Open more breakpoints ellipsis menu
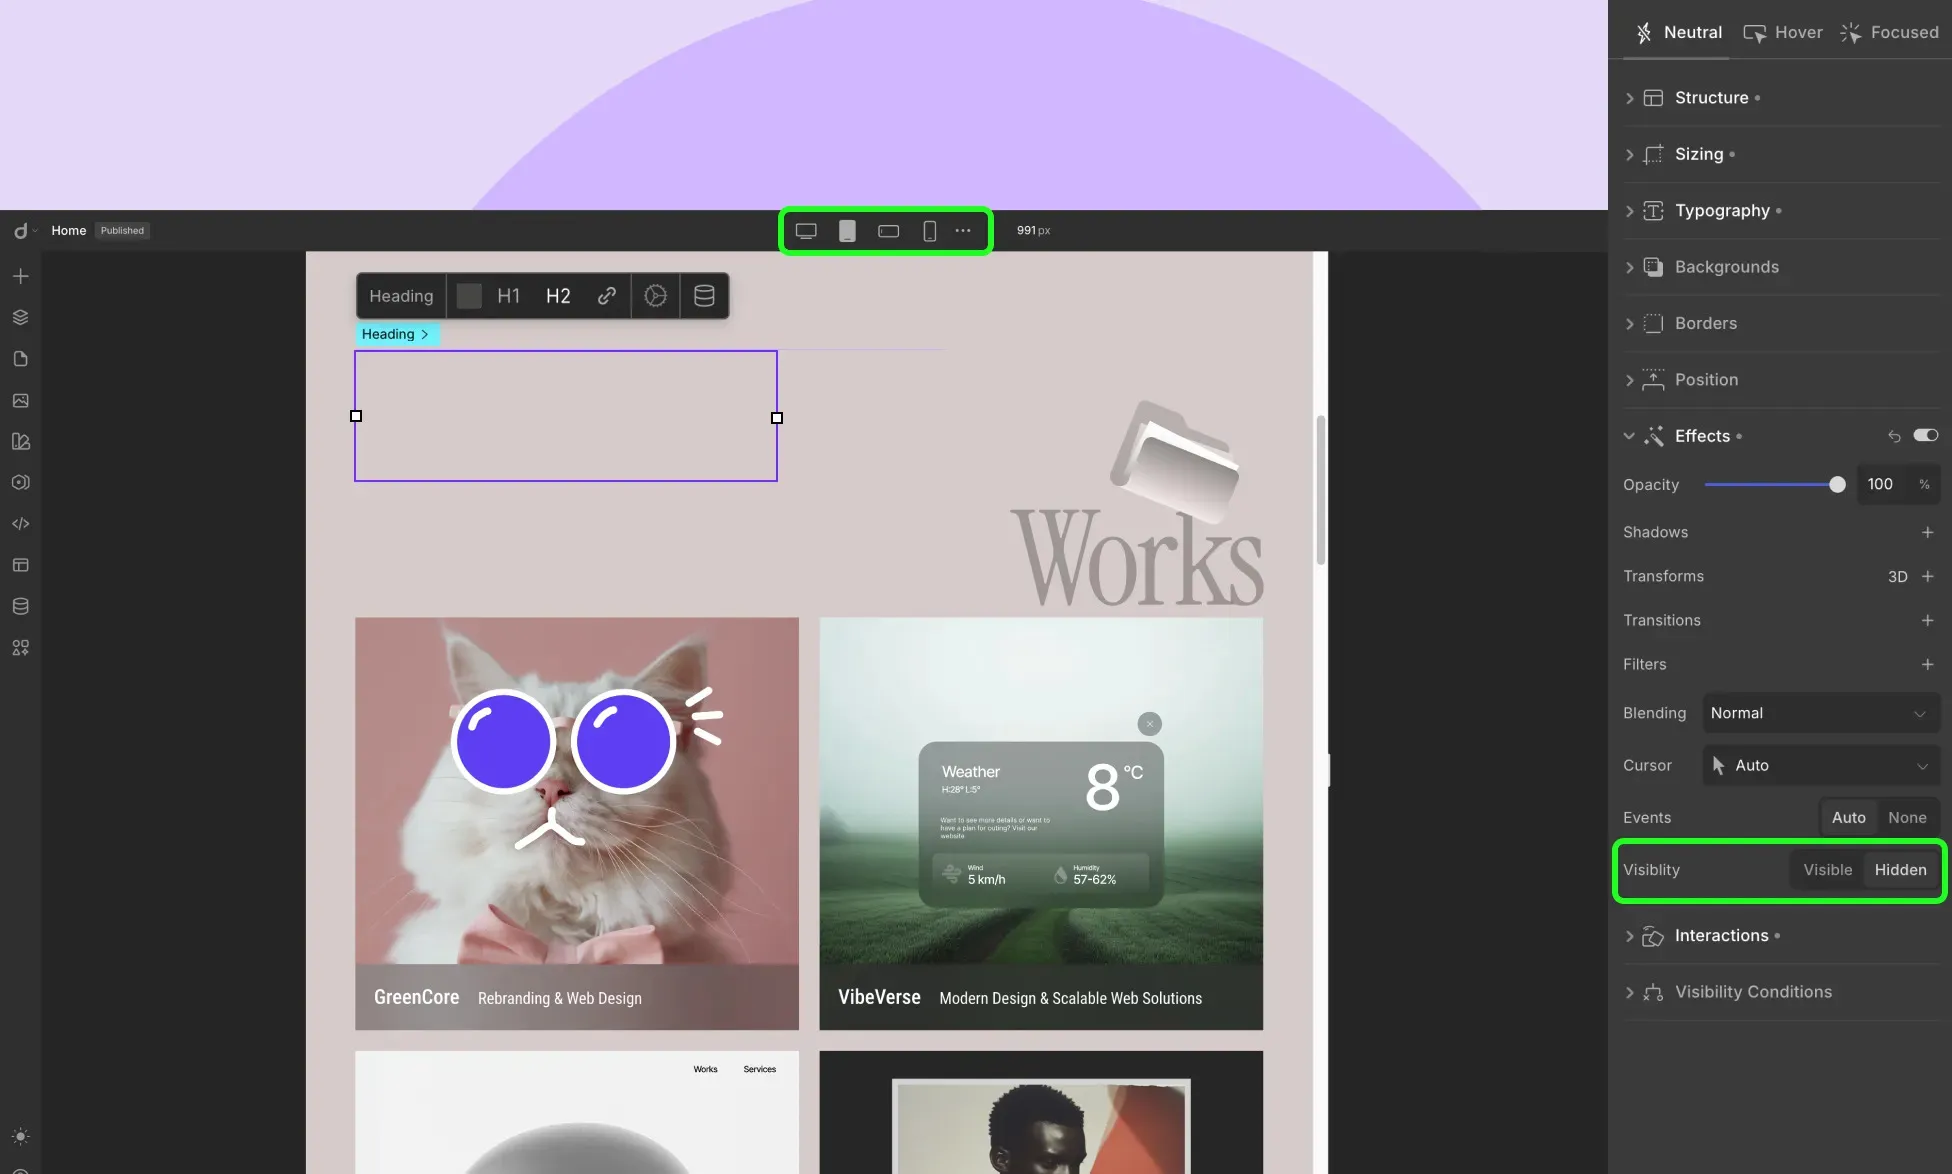The height and width of the screenshot is (1174, 1952). point(963,231)
